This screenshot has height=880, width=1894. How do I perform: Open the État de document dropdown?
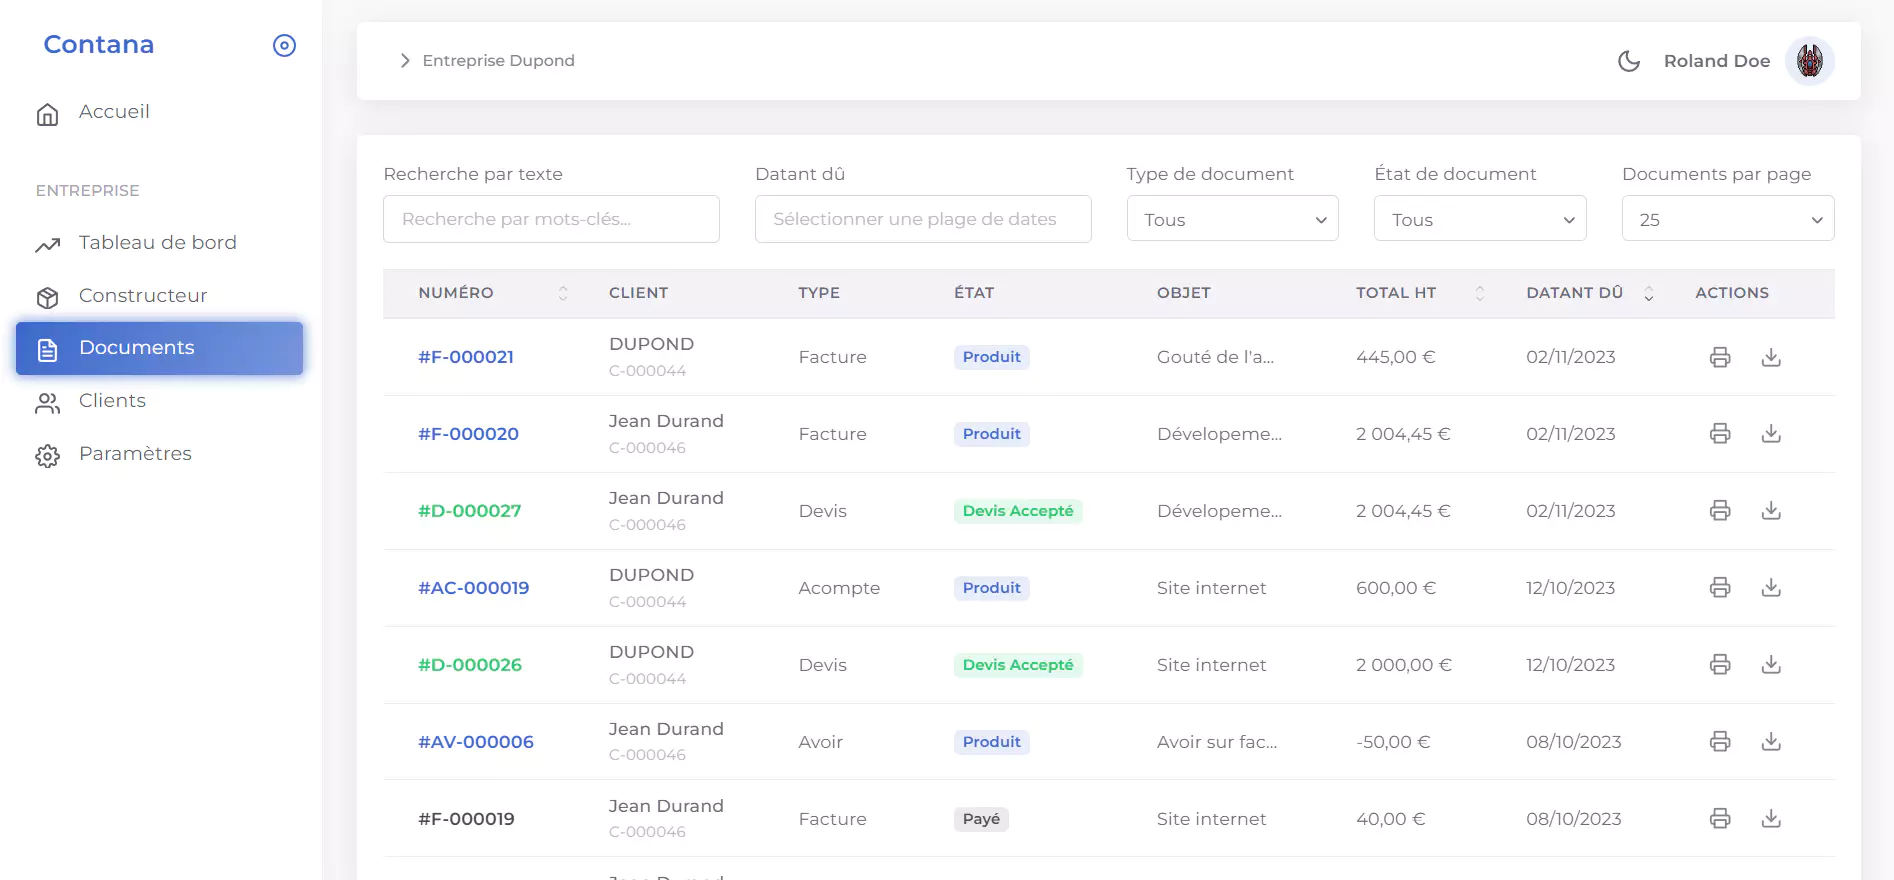pos(1480,219)
